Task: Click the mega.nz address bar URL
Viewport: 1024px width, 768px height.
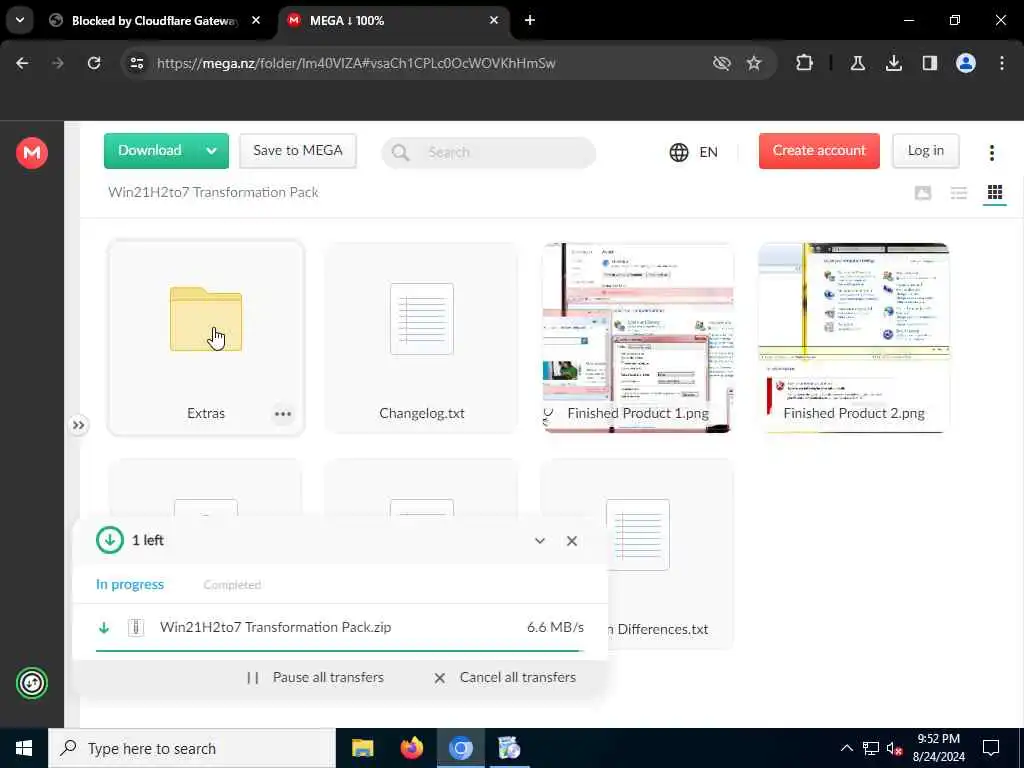Action: click(356, 63)
